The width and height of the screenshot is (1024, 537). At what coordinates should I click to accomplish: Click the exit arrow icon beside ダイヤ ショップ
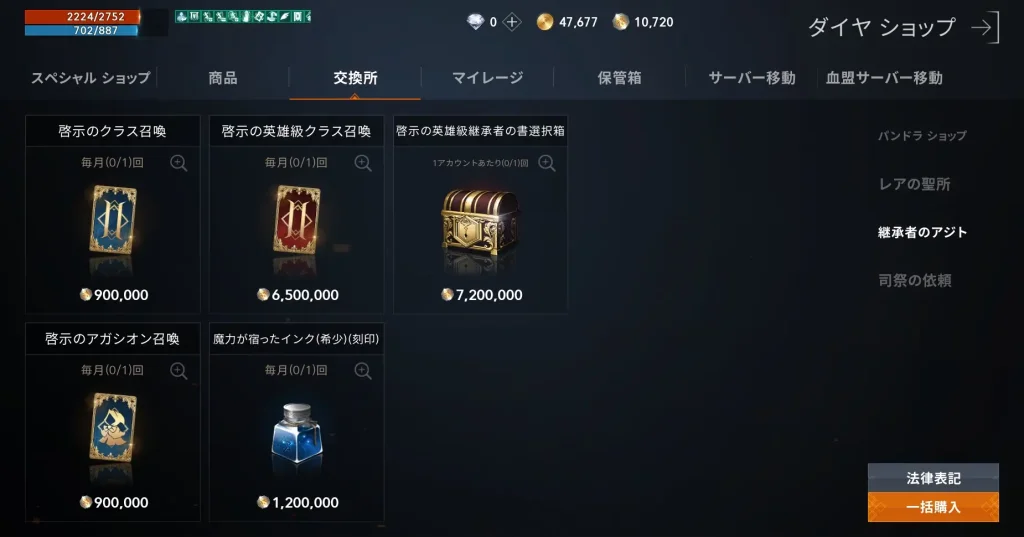[x=985, y=27]
